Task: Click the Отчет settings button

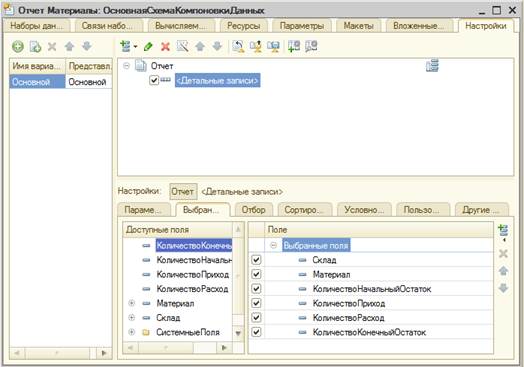Action: pyautogui.click(x=183, y=192)
